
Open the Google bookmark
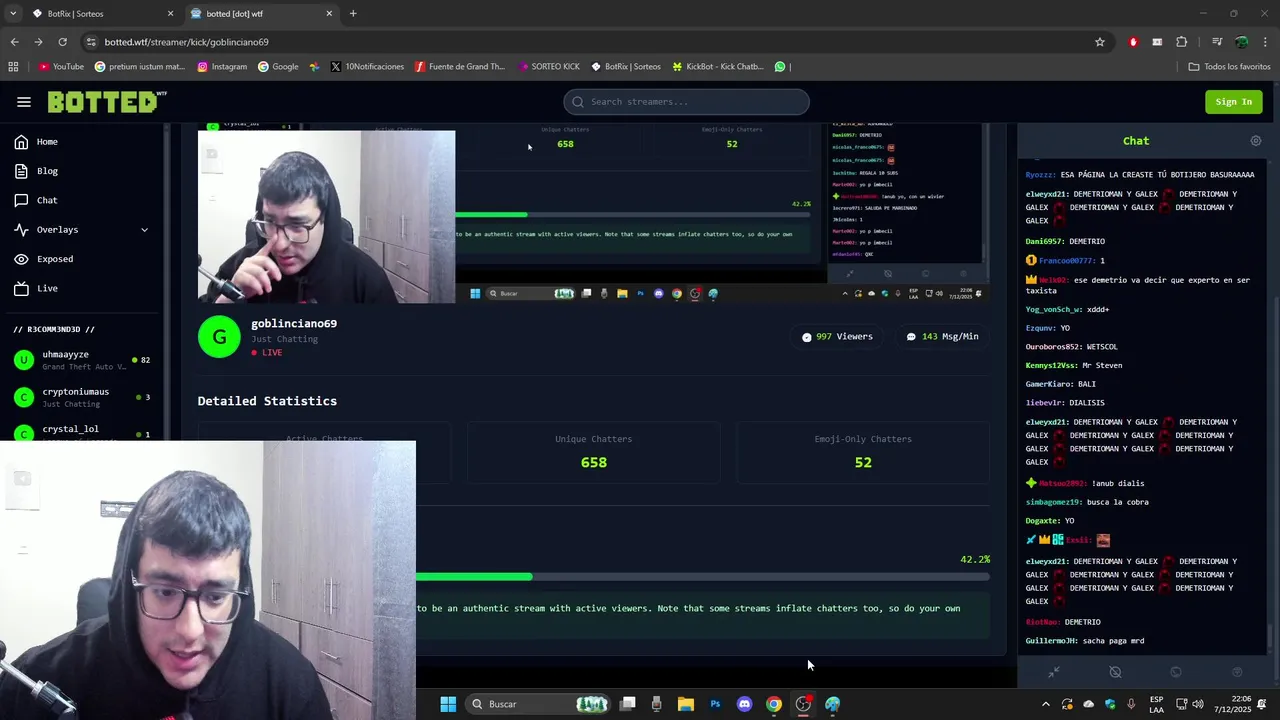point(278,67)
